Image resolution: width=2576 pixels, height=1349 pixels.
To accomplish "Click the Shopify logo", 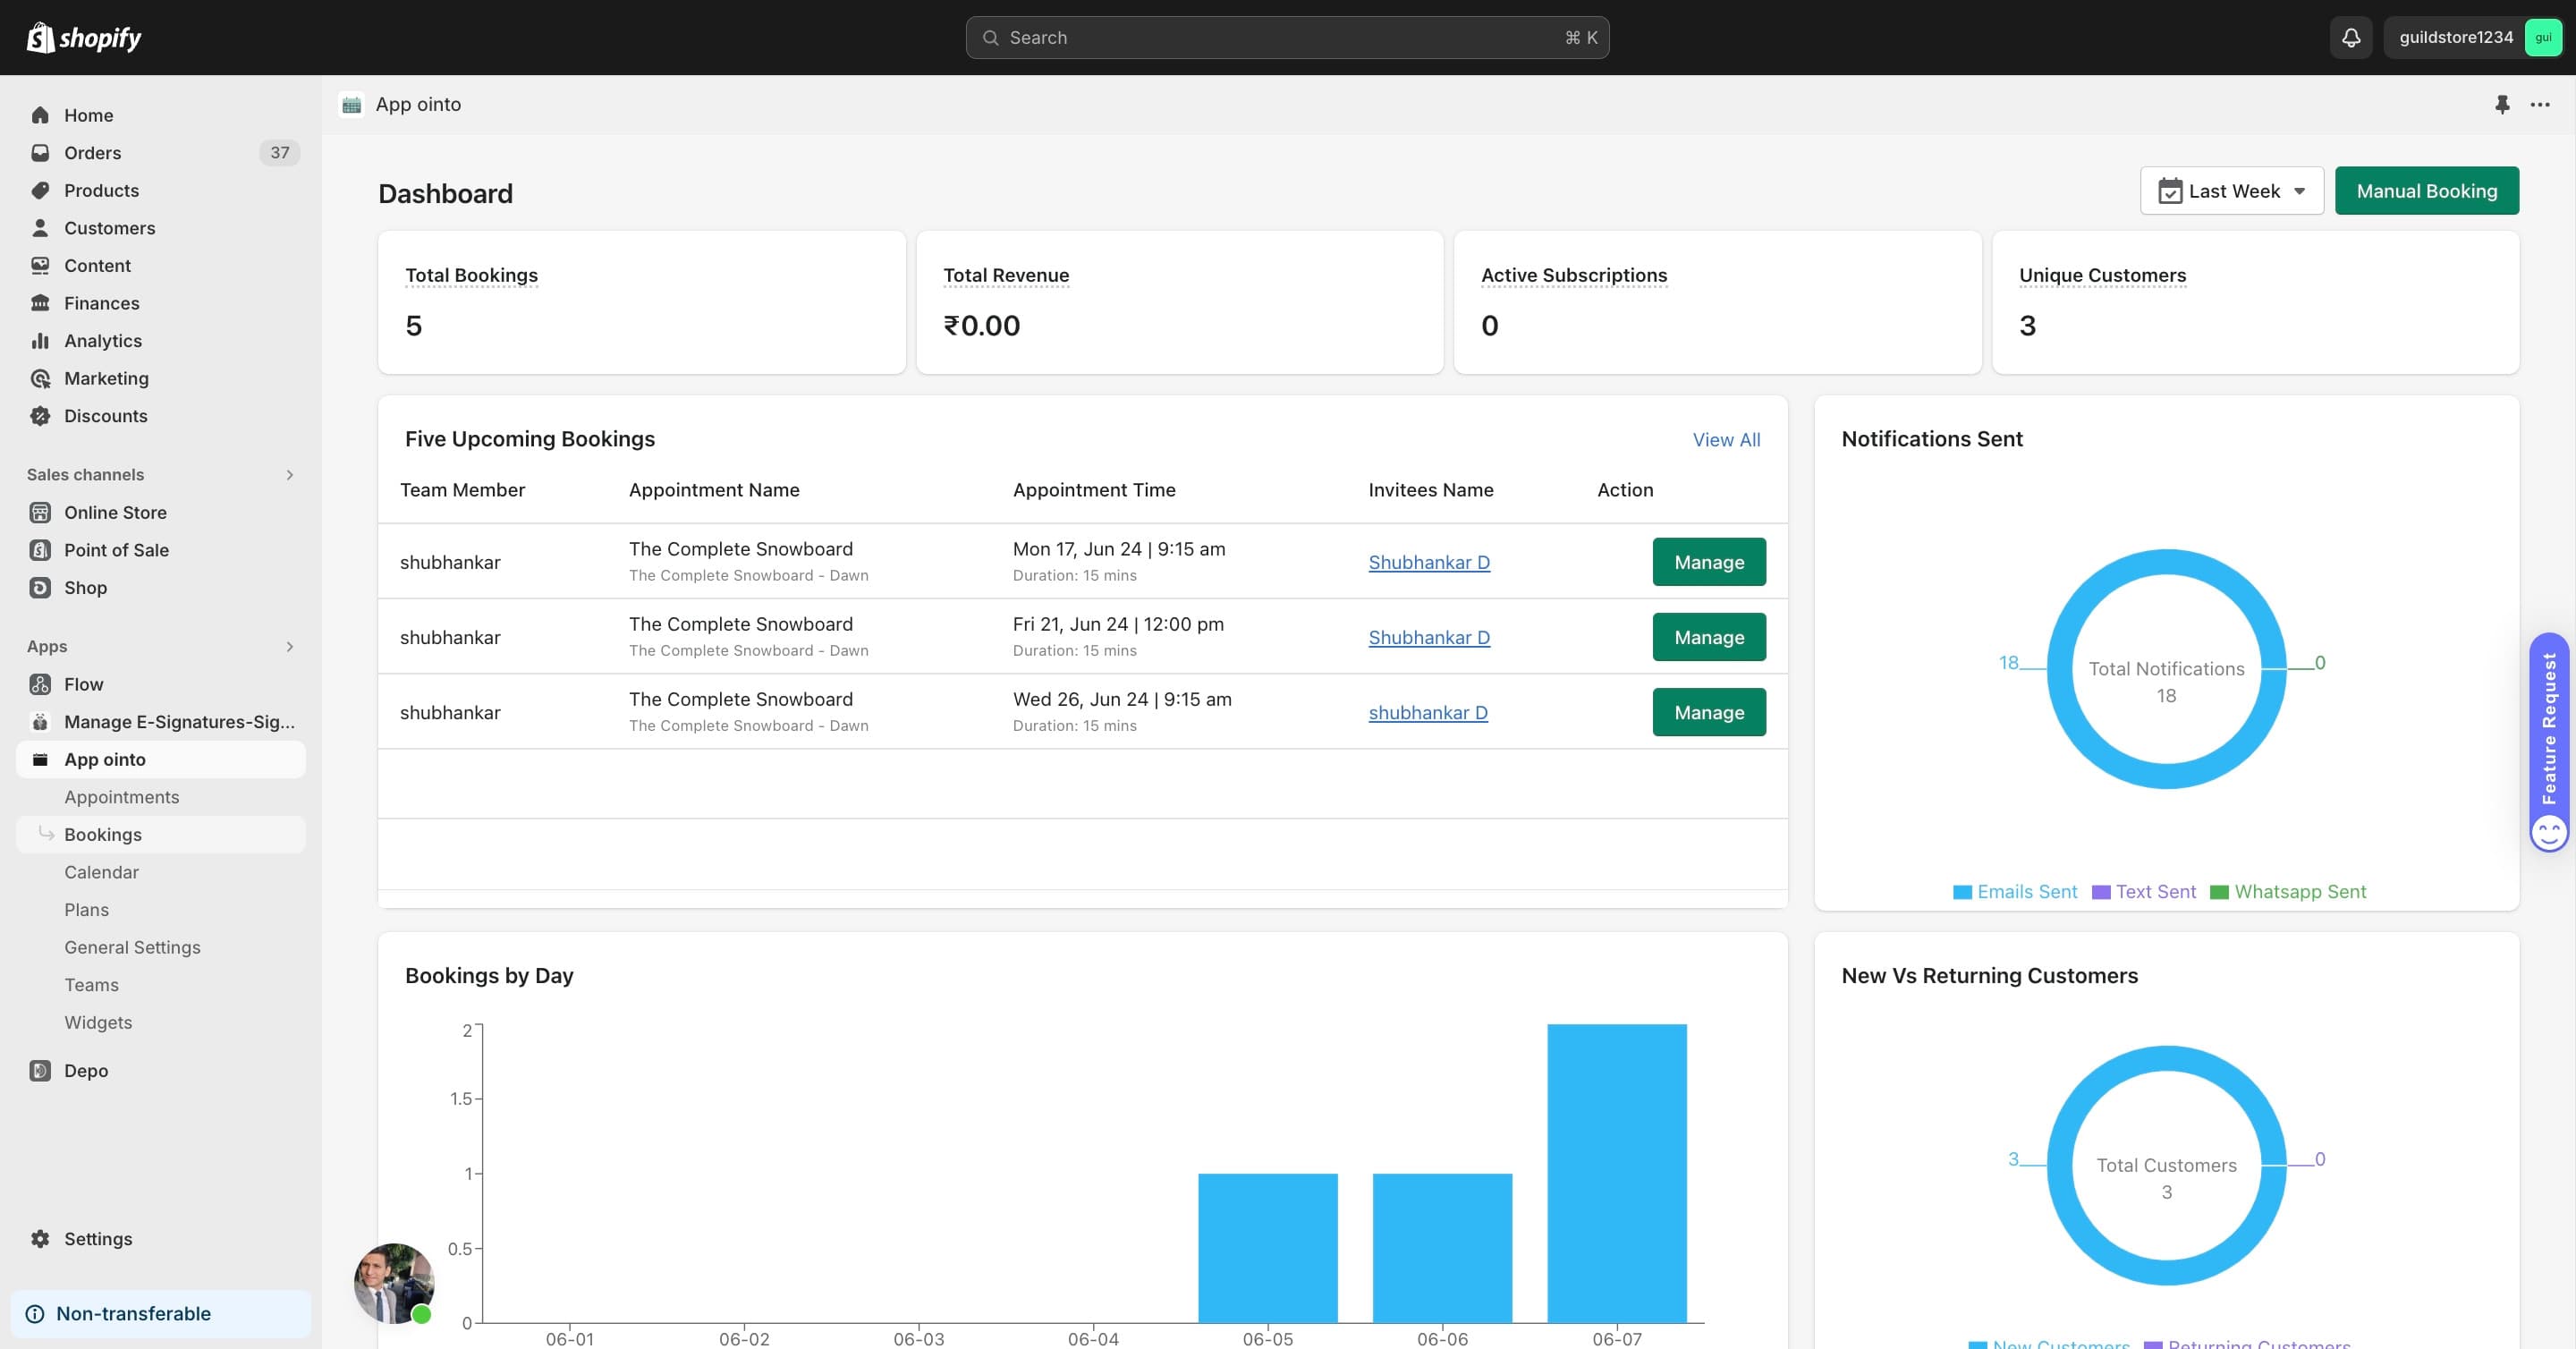I will click(x=84, y=37).
